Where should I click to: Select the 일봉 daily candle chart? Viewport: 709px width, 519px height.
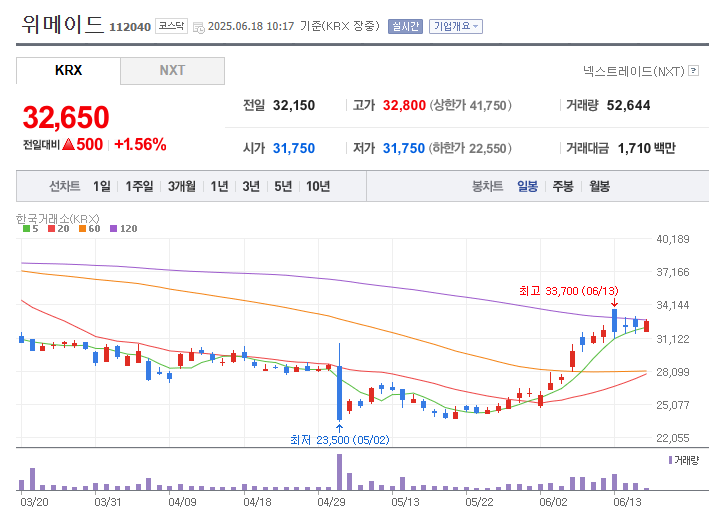tap(527, 186)
